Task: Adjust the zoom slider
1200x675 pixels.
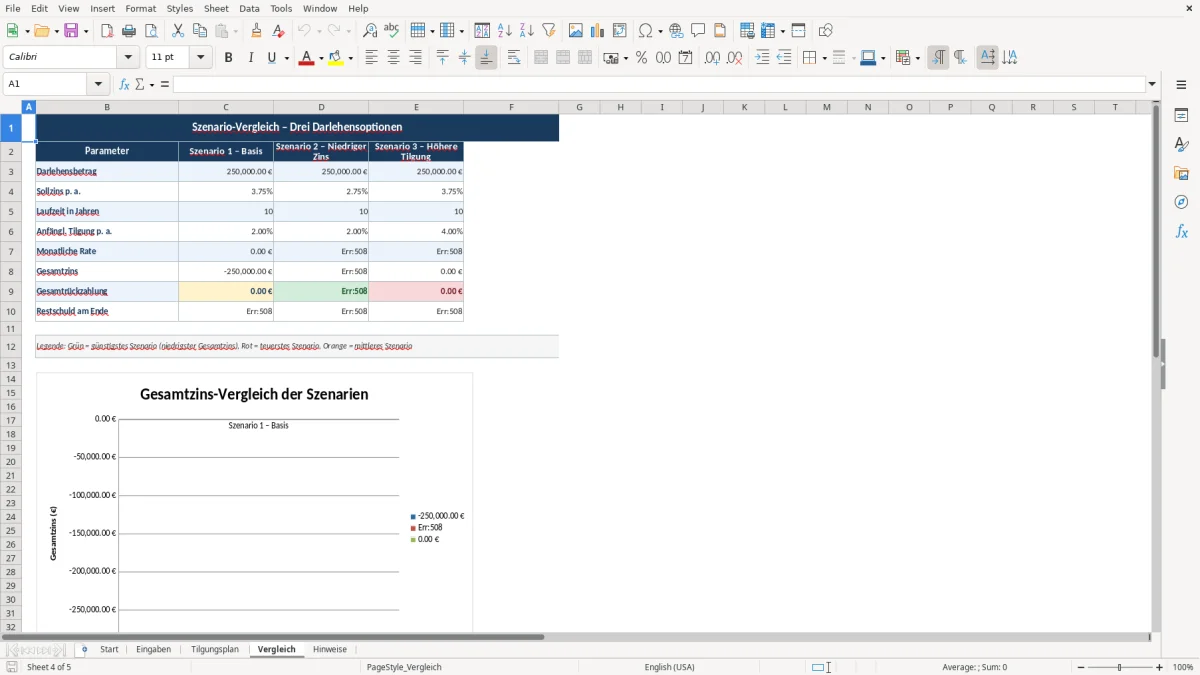Action: pos(1120,667)
